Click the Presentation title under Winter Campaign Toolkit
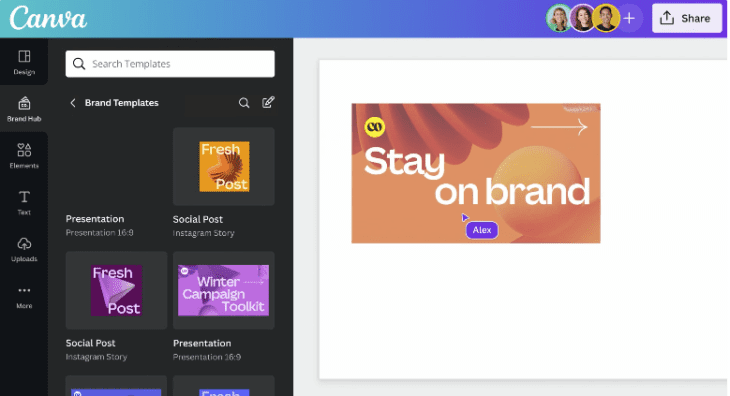Viewport: 730px width, 396px height. pyautogui.click(x=202, y=343)
